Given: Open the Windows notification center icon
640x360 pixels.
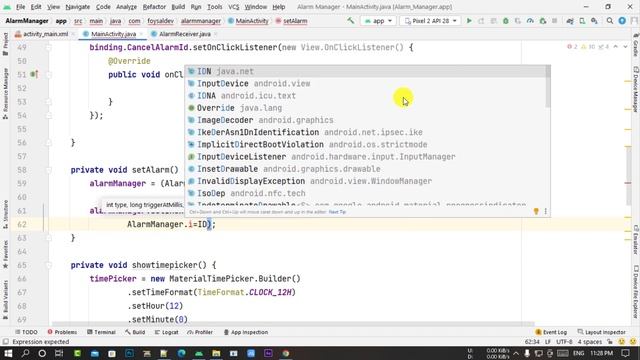Looking at the screenshot, I should [625, 353].
